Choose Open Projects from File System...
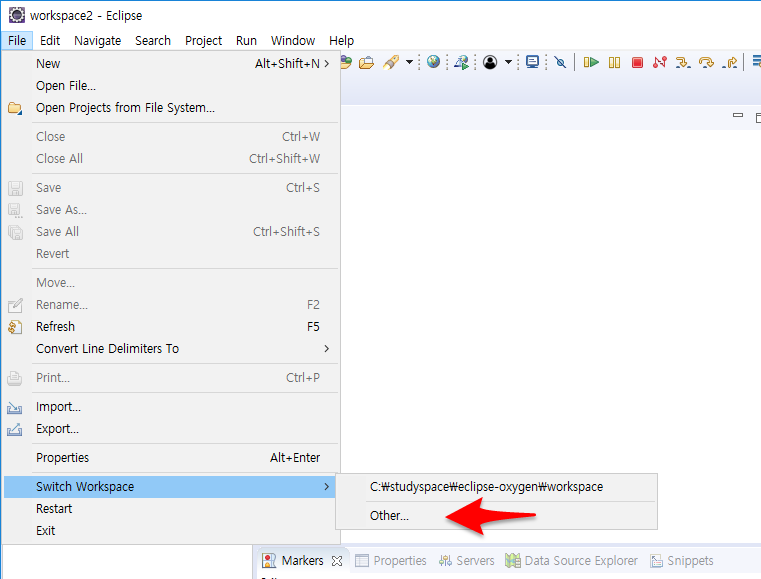 (x=170, y=108)
